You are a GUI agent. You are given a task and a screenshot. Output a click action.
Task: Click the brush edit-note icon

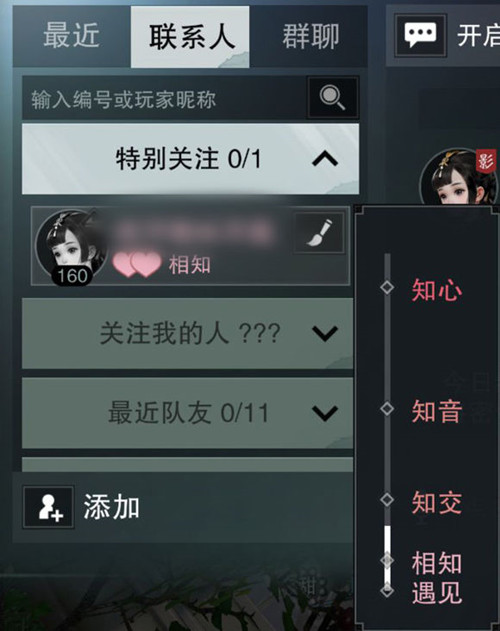pos(319,233)
